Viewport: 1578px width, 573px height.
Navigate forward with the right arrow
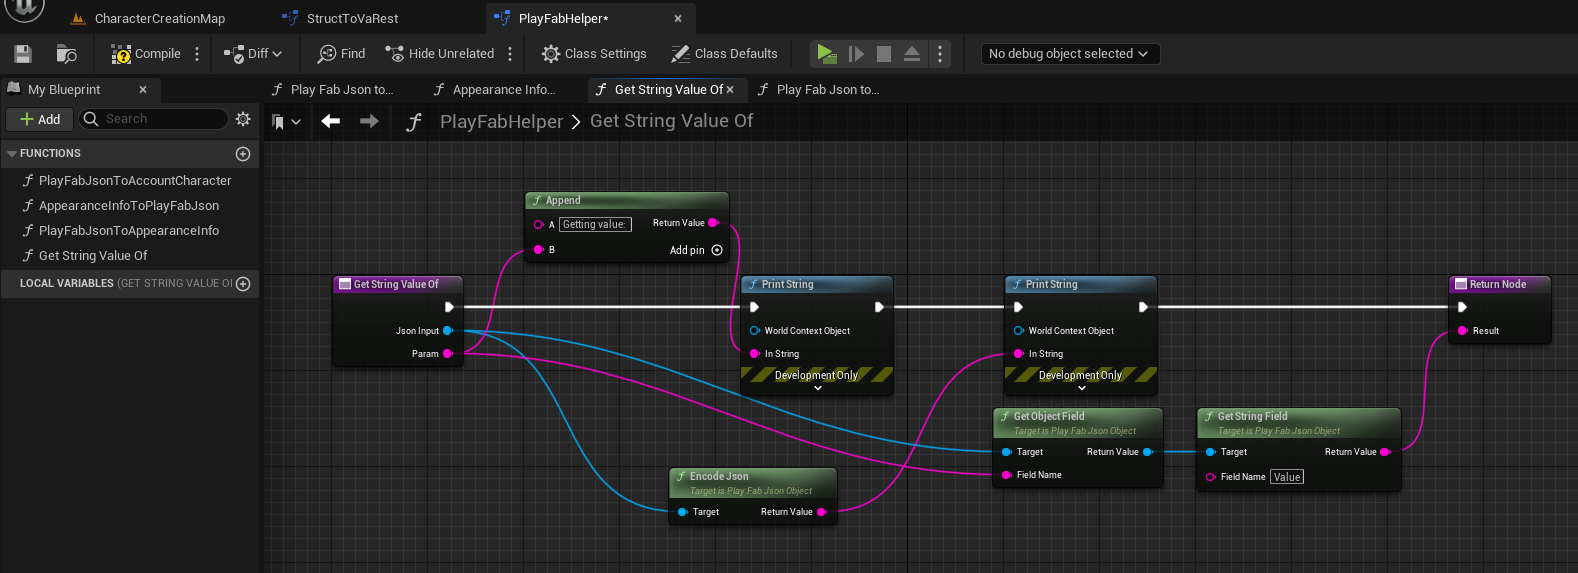click(369, 121)
